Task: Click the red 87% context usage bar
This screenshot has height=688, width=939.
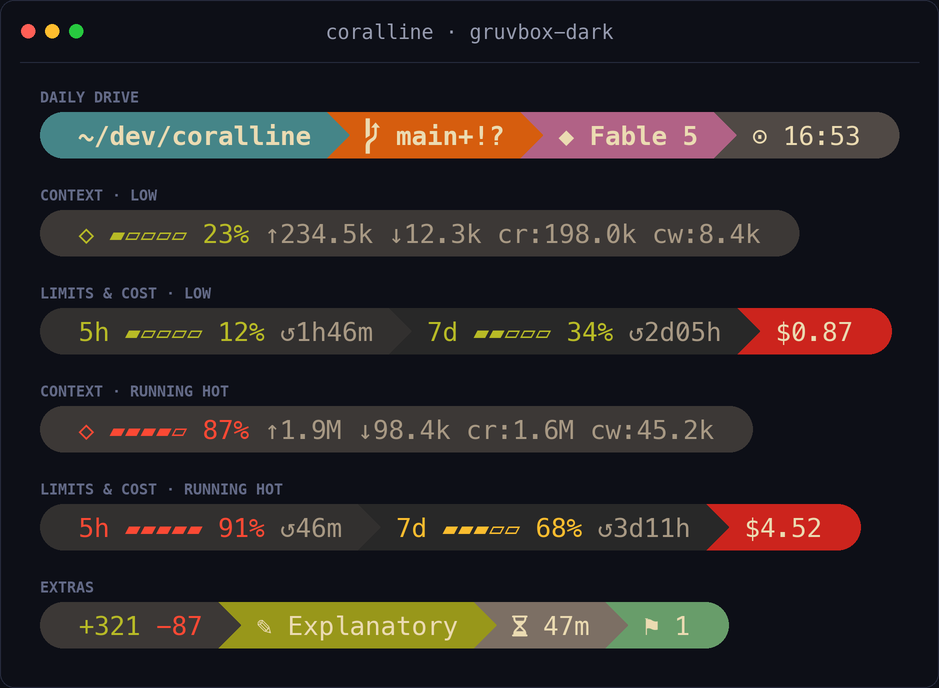Action: click(148, 432)
